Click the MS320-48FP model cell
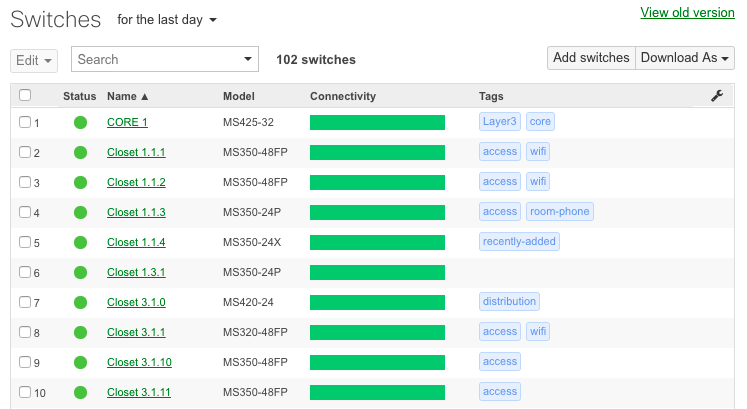 pos(255,332)
